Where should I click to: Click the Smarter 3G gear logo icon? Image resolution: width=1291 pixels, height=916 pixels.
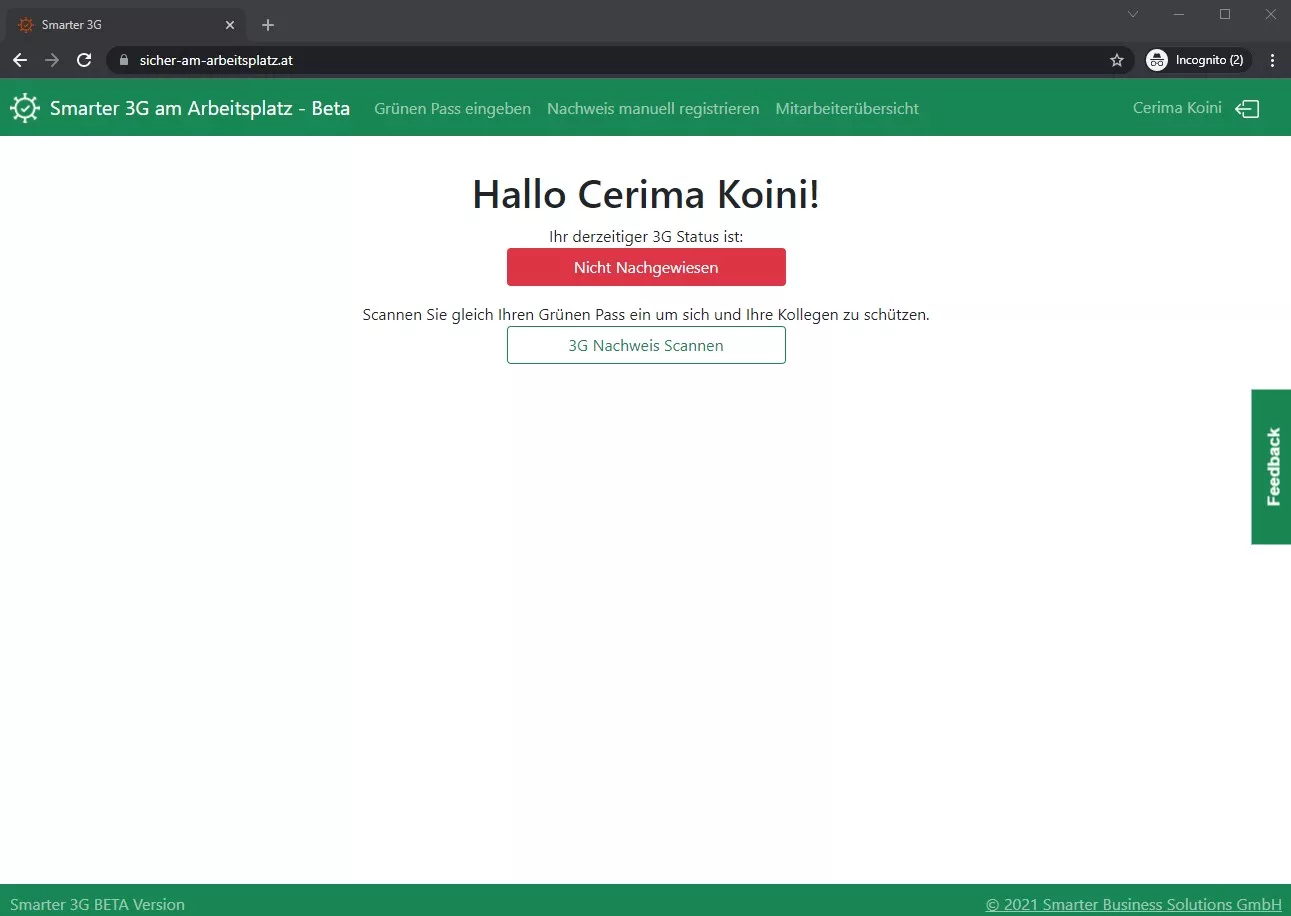(25, 108)
